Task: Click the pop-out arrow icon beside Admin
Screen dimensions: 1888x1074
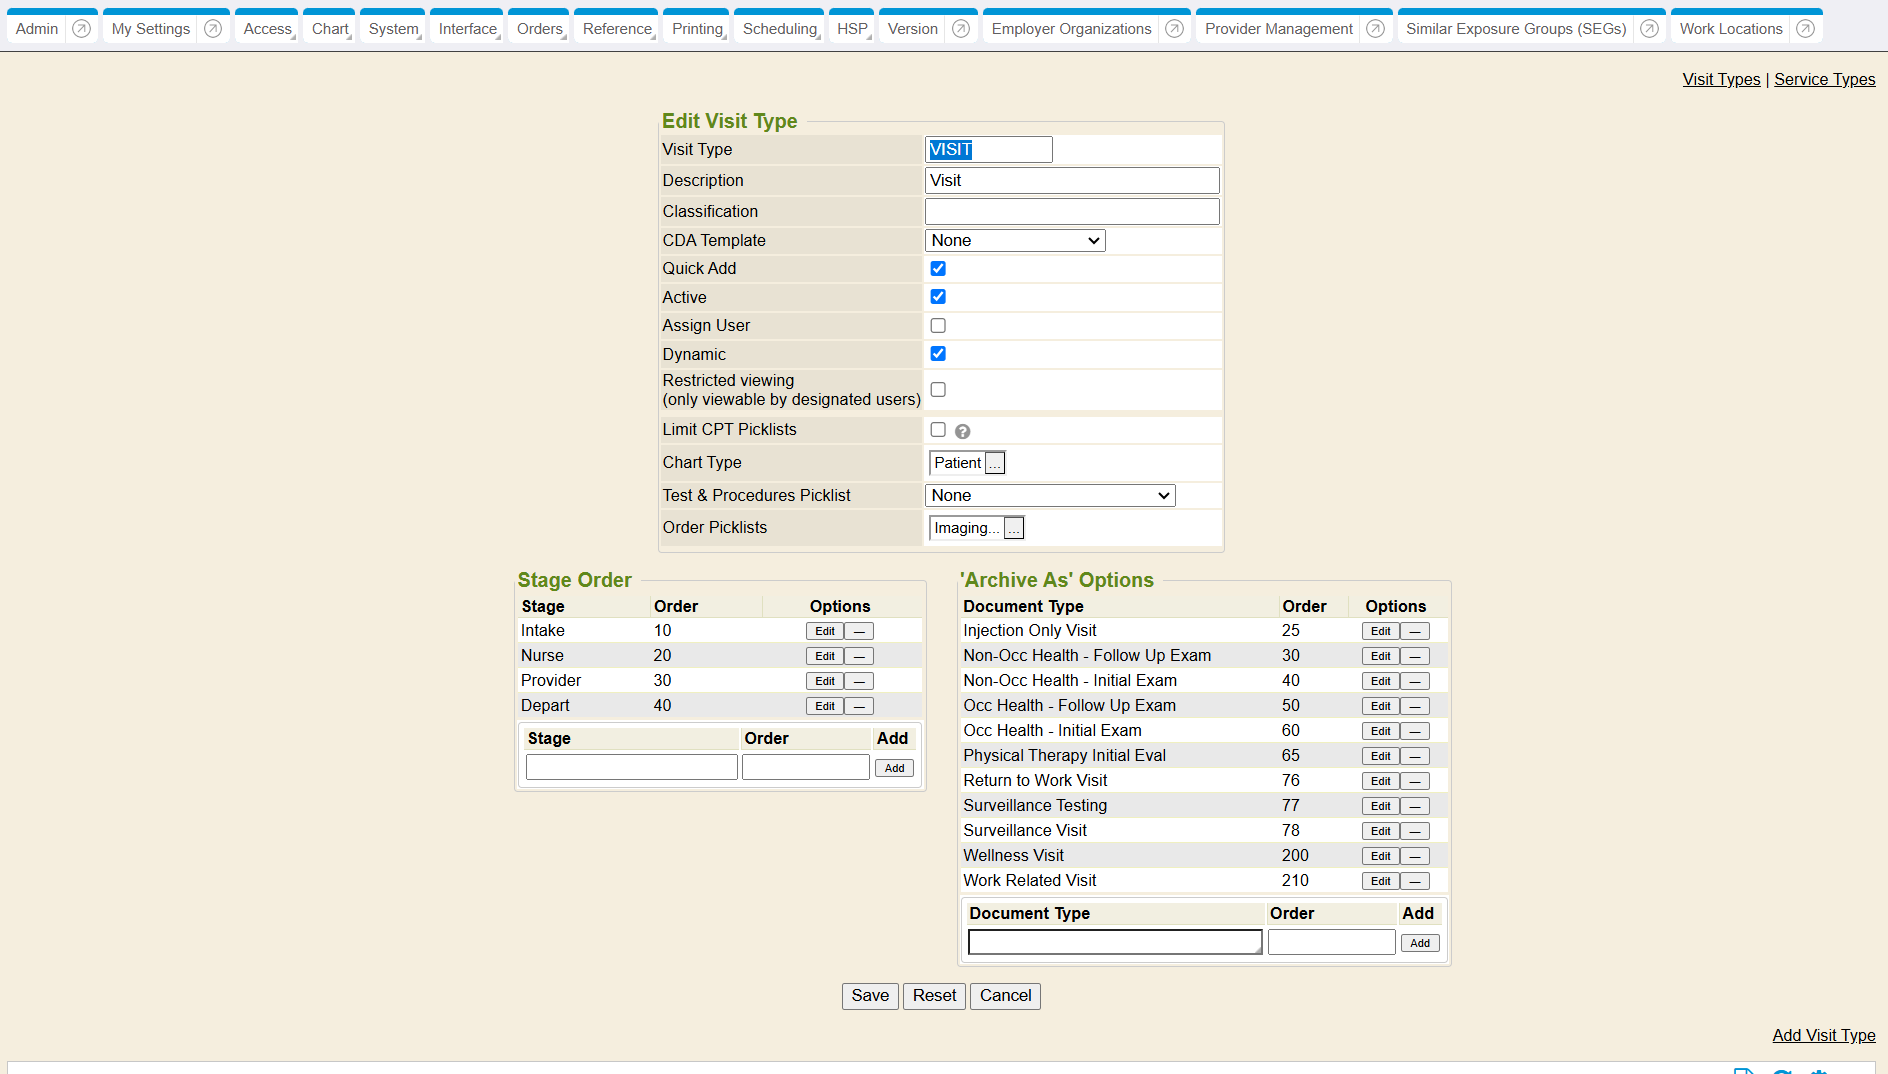Action: click(x=82, y=29)
